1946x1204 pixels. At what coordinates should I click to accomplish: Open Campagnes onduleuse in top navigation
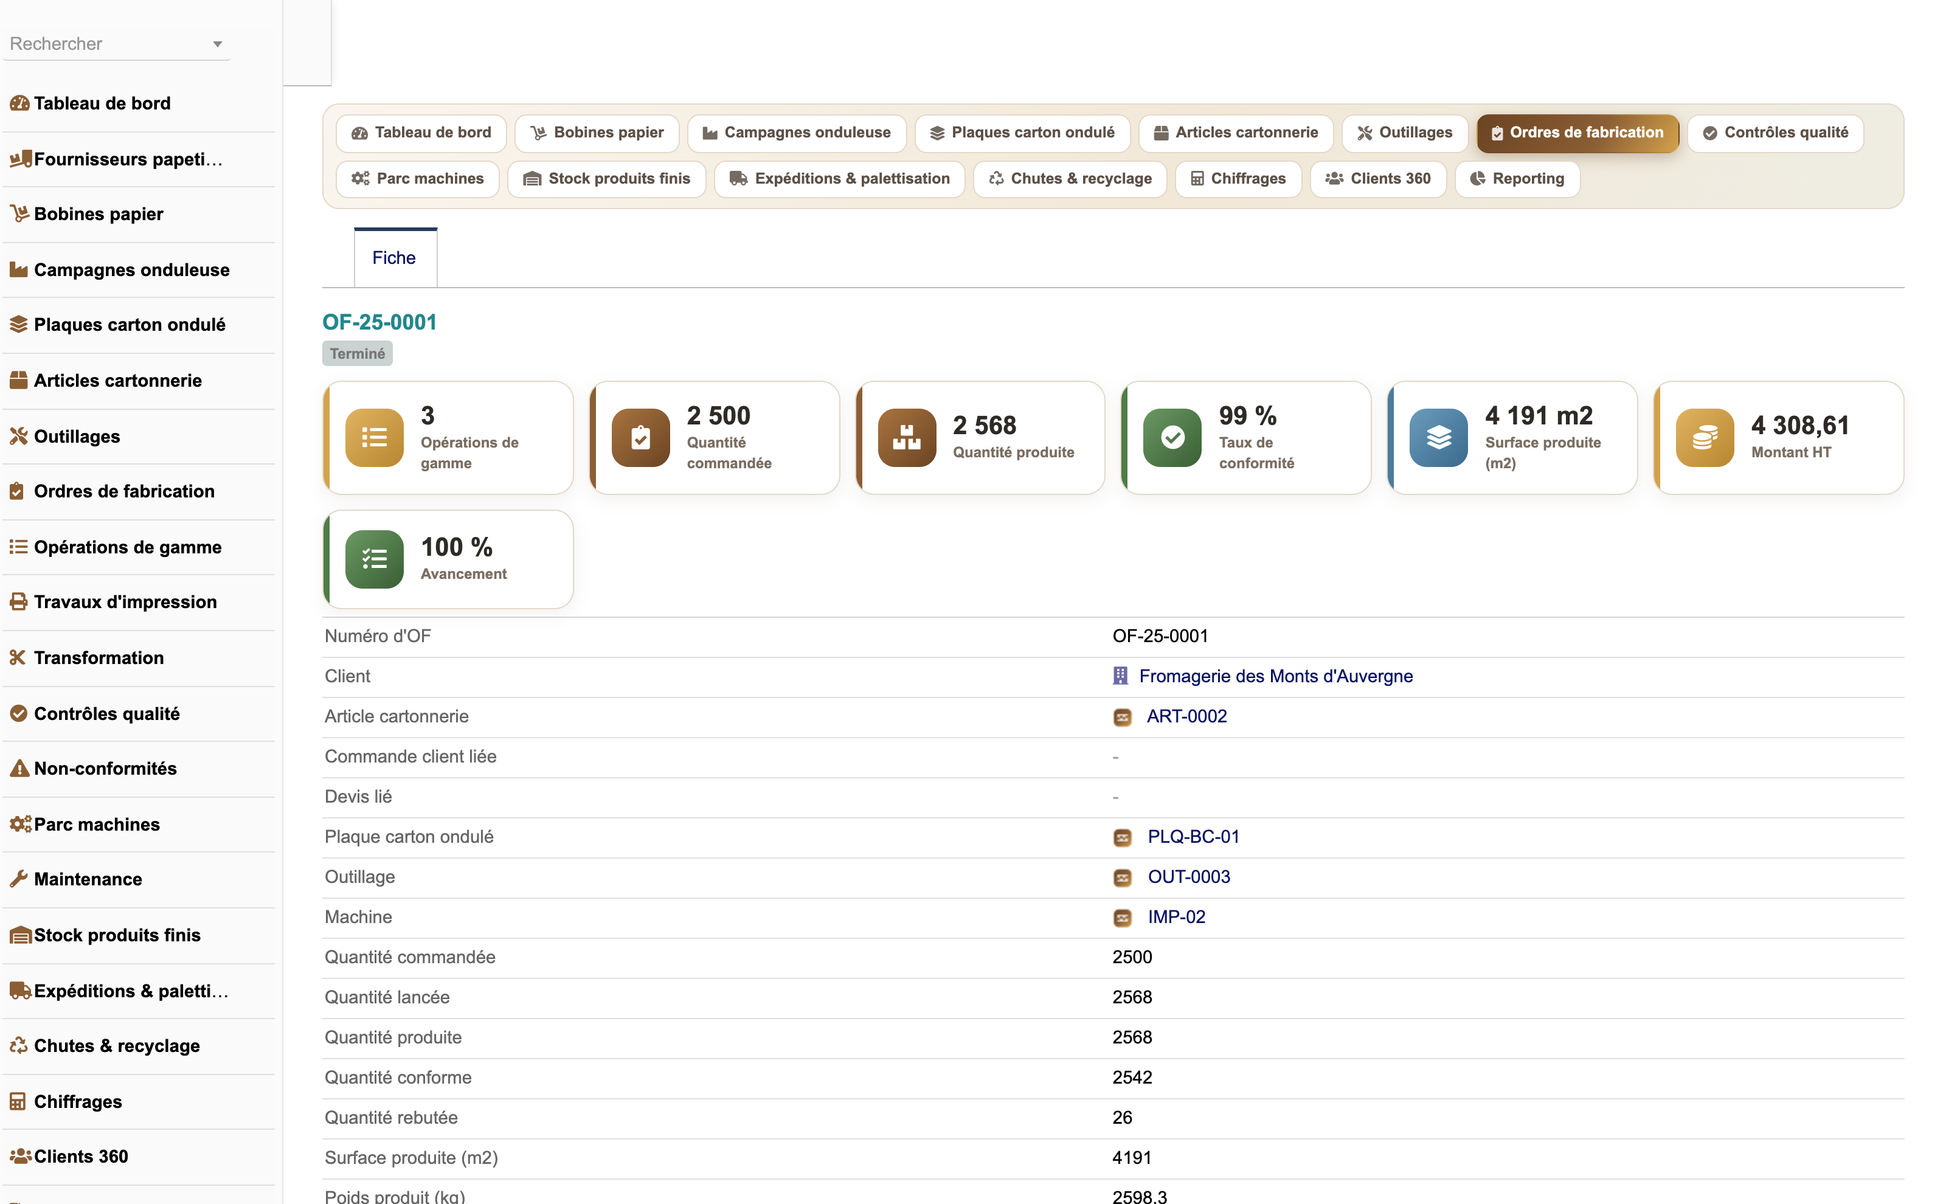(x=796, y=133)
